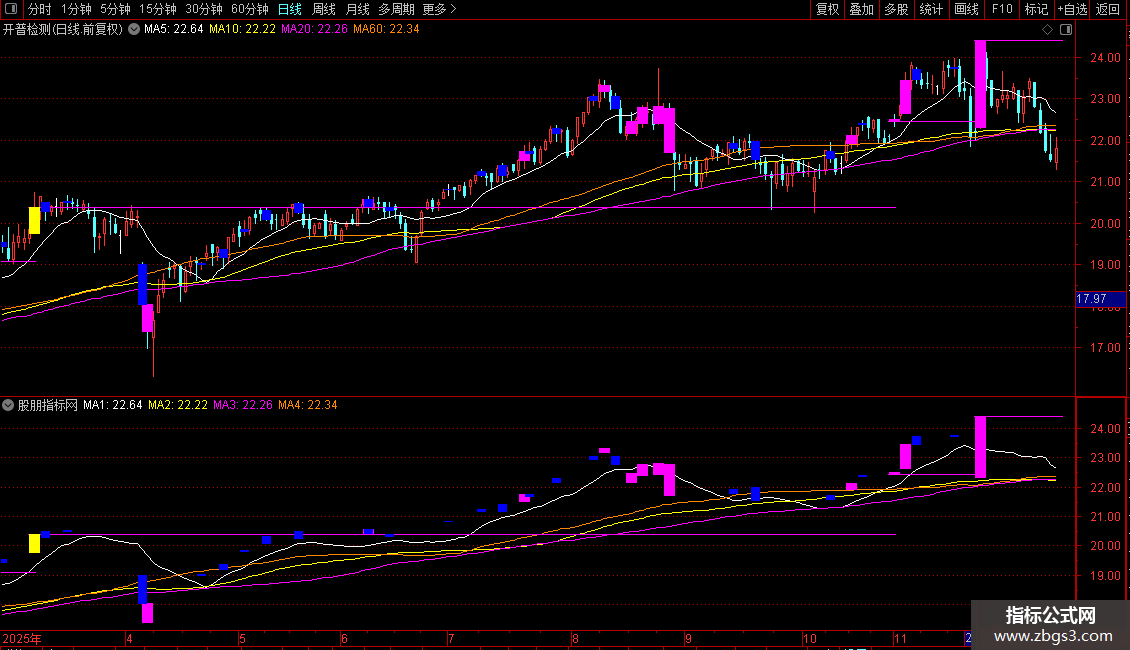Viewport: 1130px width, 650px height.
Task: Switch to 分时 chart view
Action: [40, 9]
